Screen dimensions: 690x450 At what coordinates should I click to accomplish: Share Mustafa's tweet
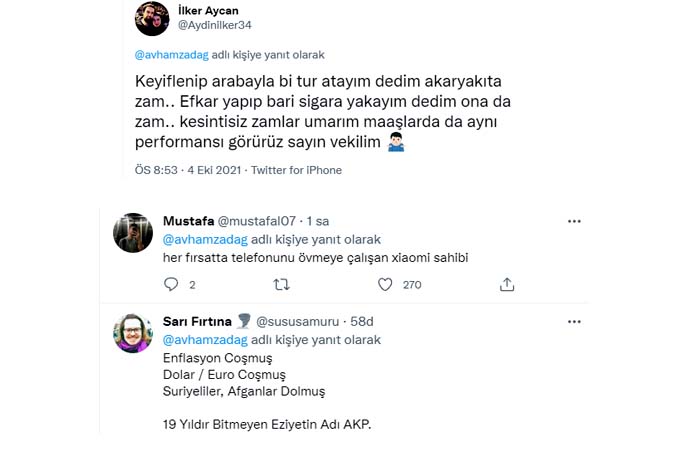(508, 285)
